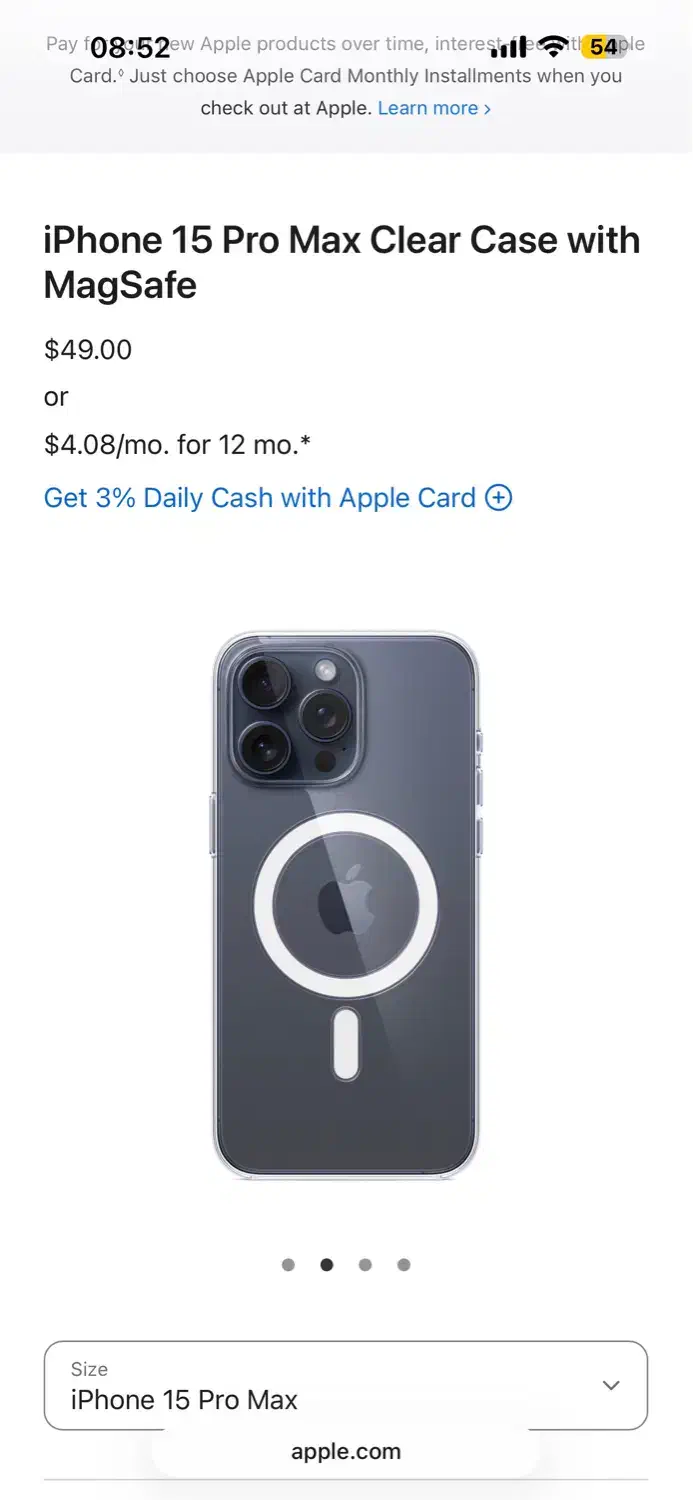Tap the plus circle icon beside Apple Card
The image size is (693, 1500).
coord(498,498)
